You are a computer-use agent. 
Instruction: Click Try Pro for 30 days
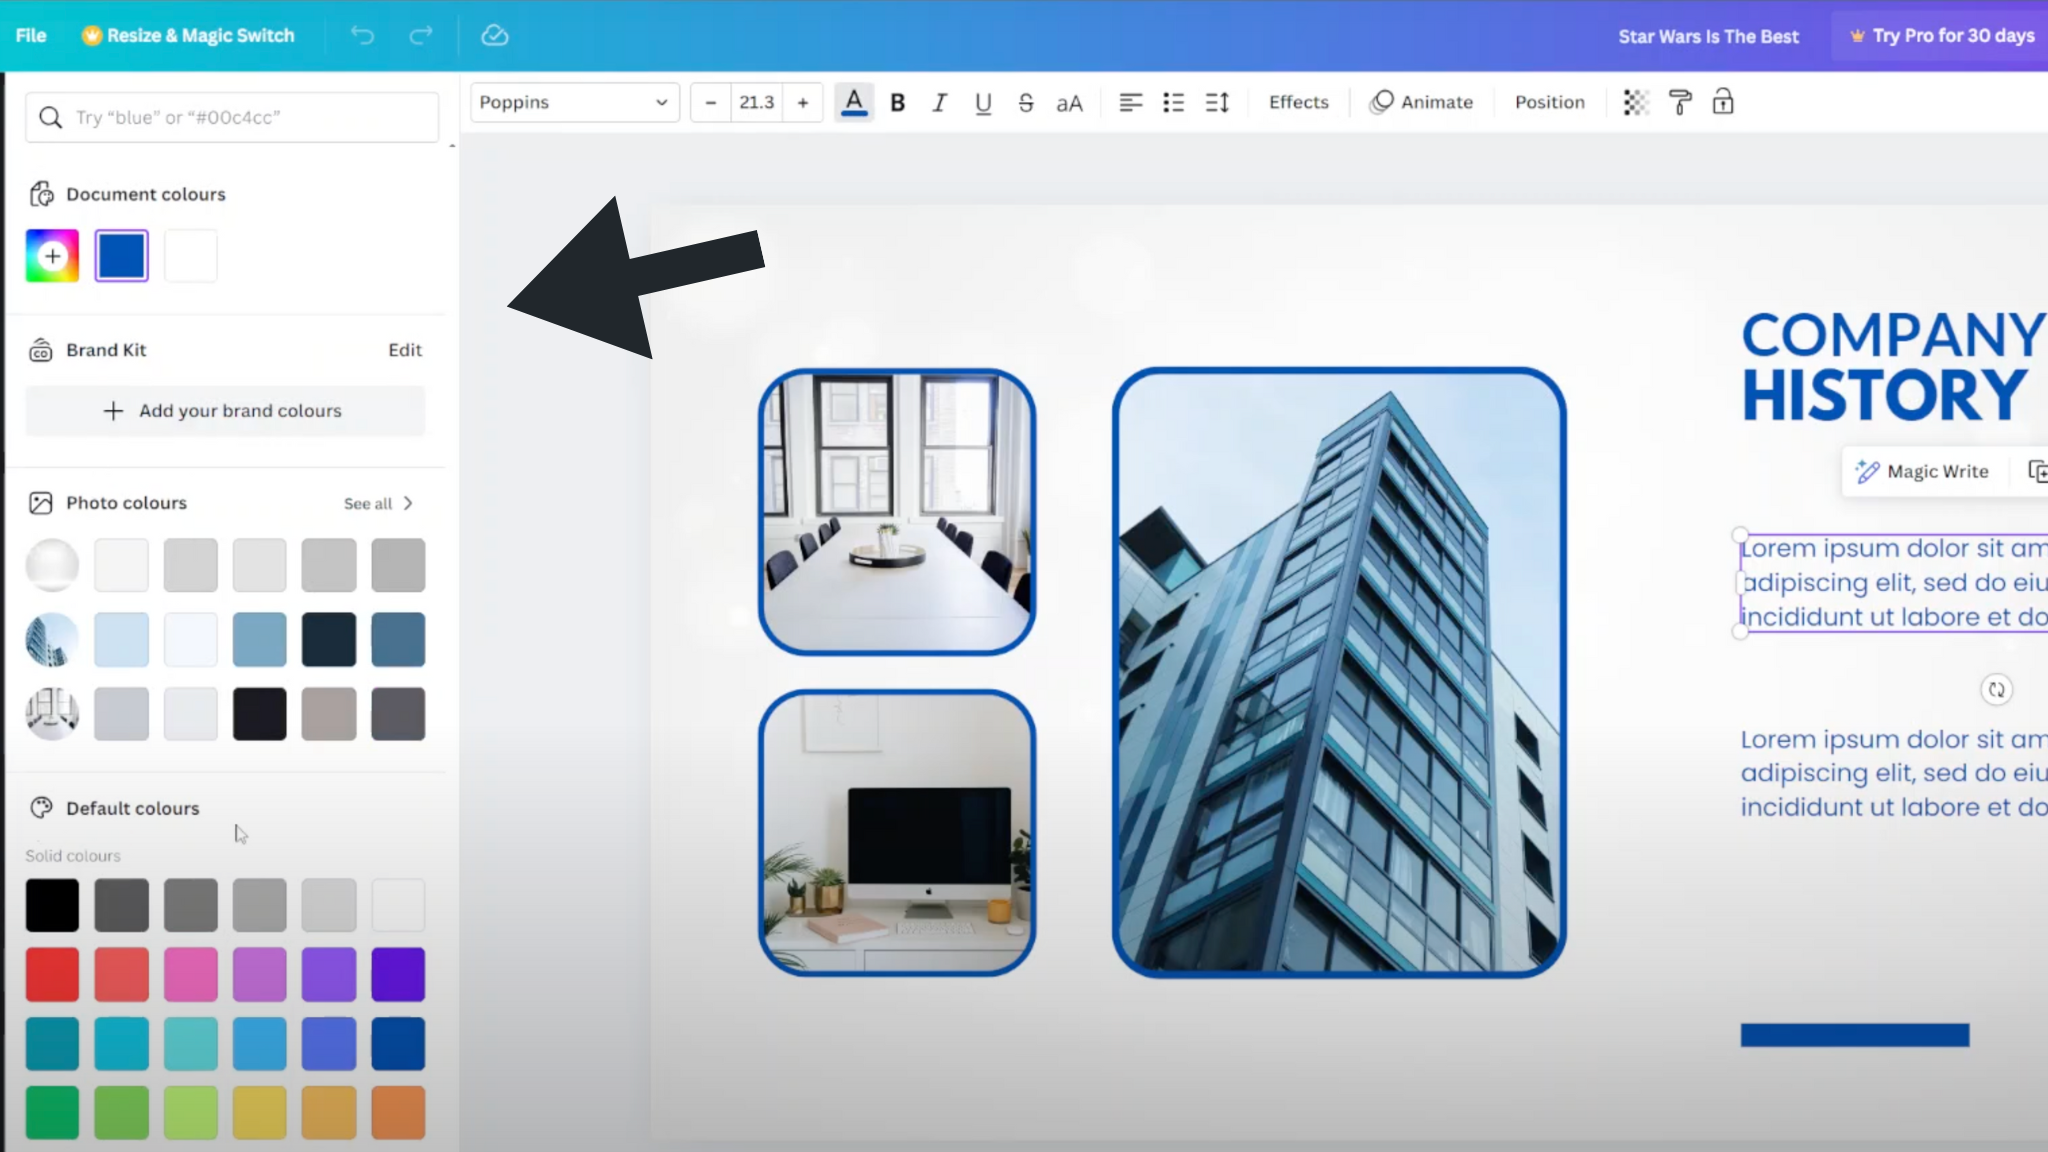tap(1940, 36)
